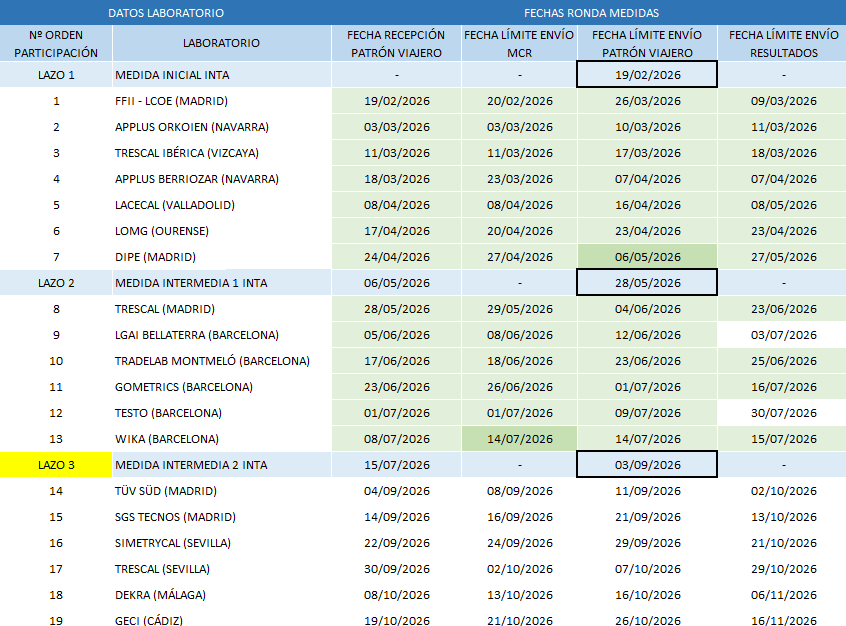Select FECHA LÍMITE ENVÍO MCR header

(x=519, y=44)
